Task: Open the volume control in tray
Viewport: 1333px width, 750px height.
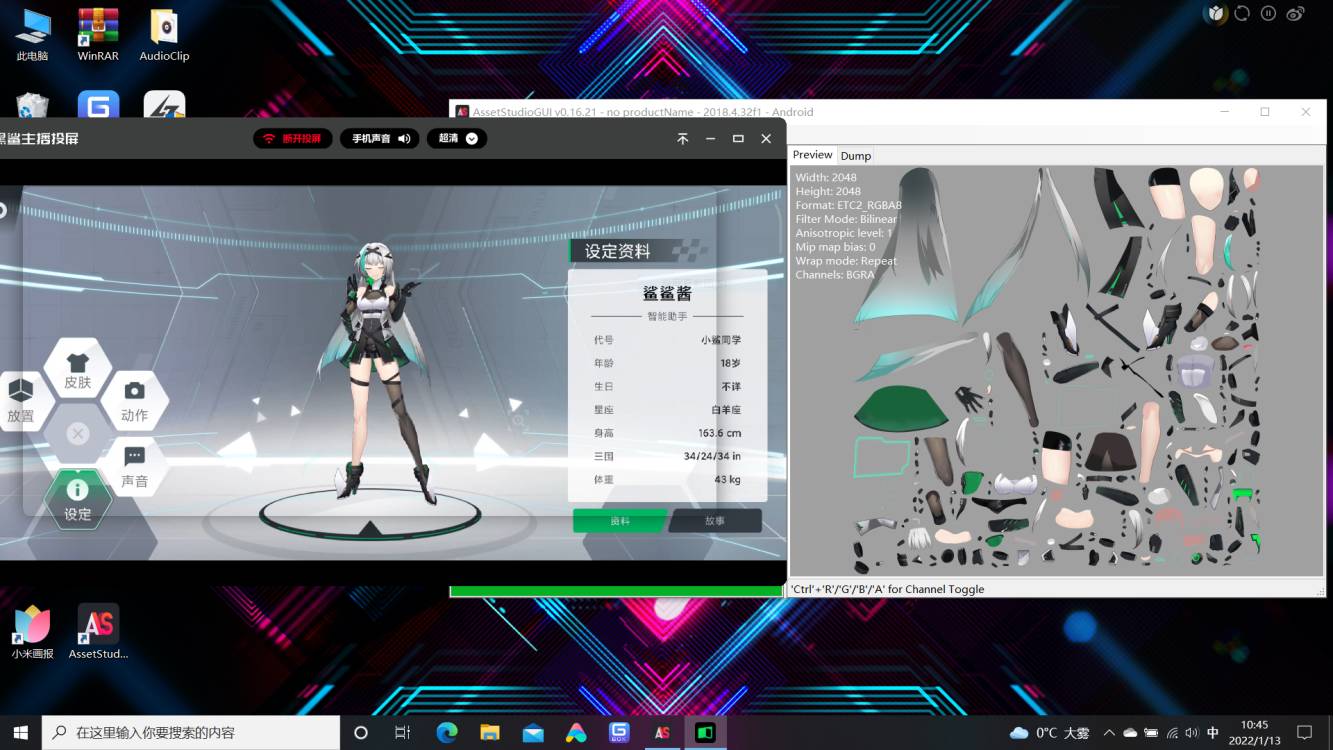Action: [1192, 732]
